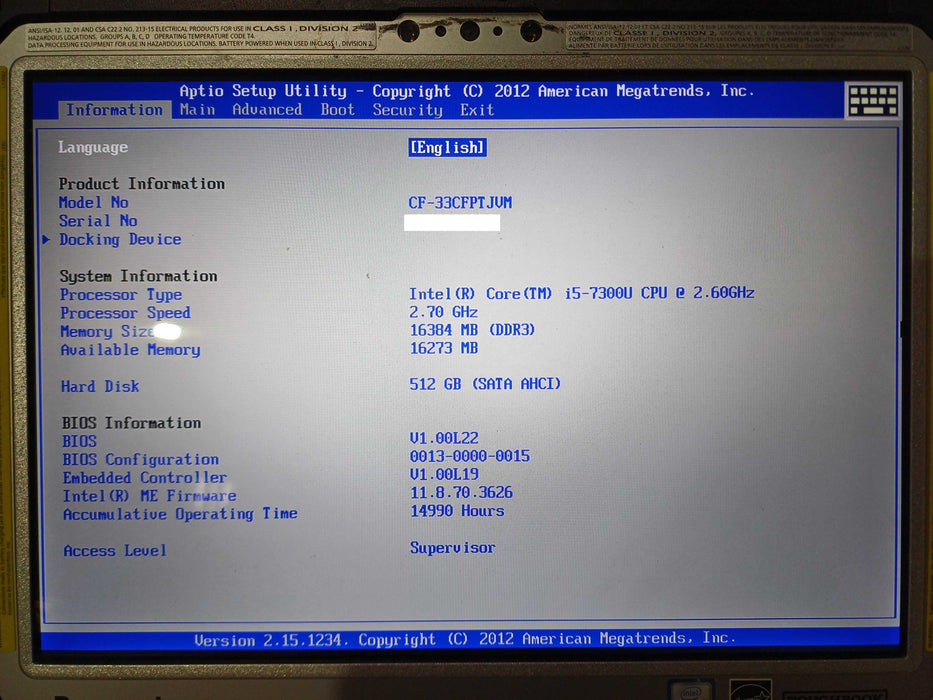933x700 pixels.
Task: Click the Memory Size label
Action: click(107, 332)
